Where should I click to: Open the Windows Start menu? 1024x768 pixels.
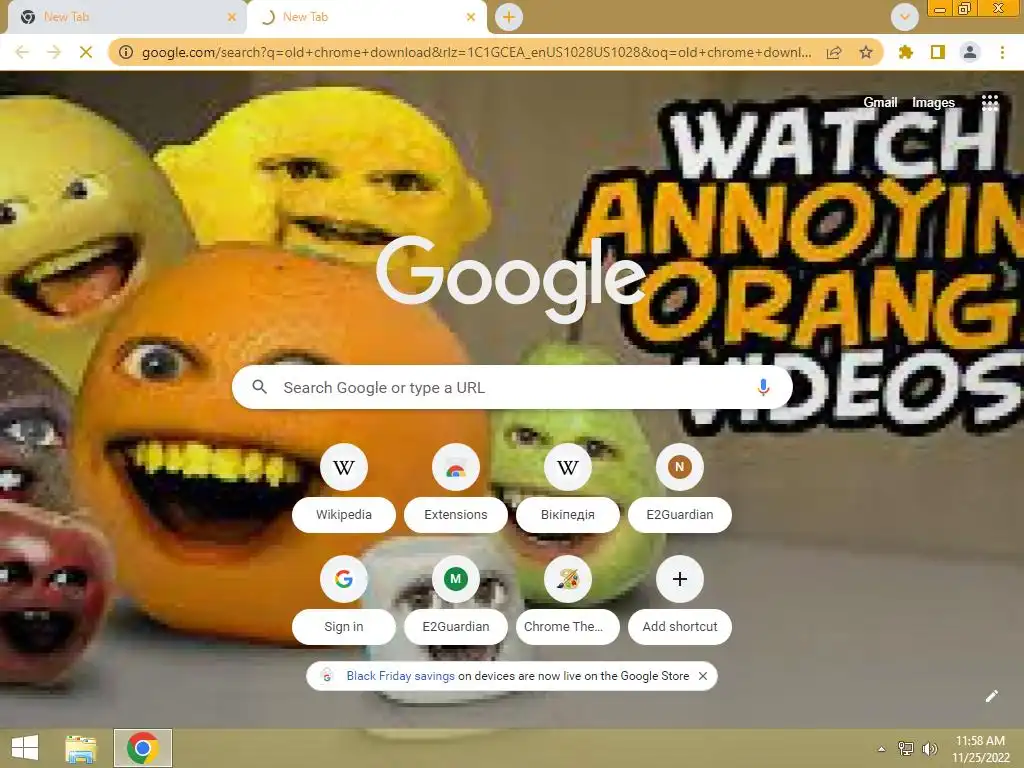click(25, 748)
